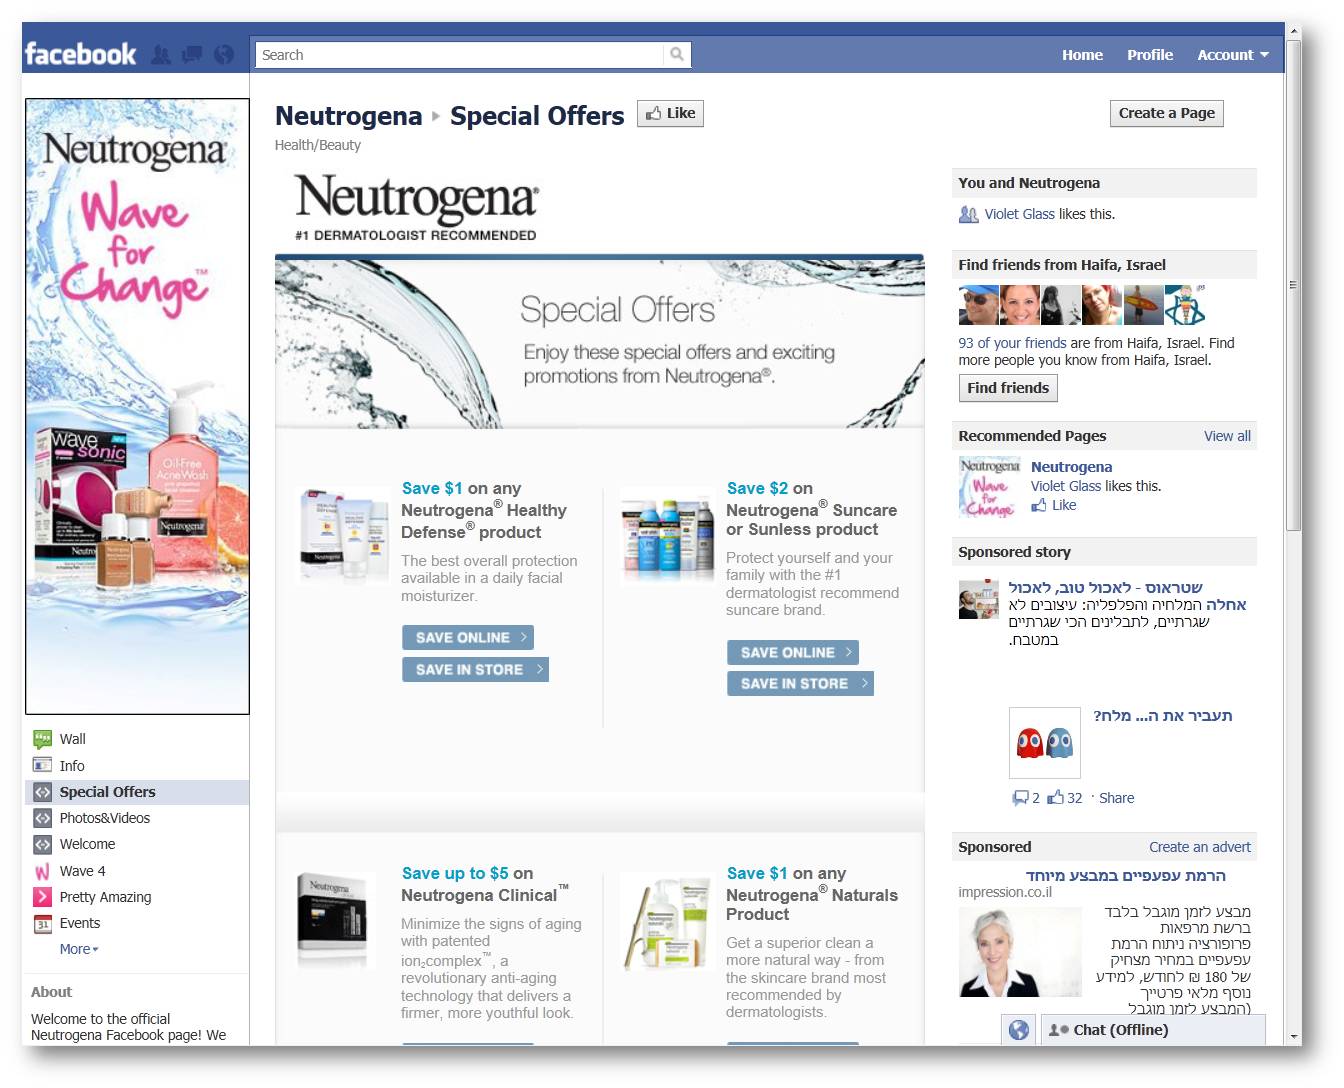The height and width of the screenshot is (1088, 1344).
Task: Open Neutrogena link in Recommended Pages
Action: [x=1071, y=467]
